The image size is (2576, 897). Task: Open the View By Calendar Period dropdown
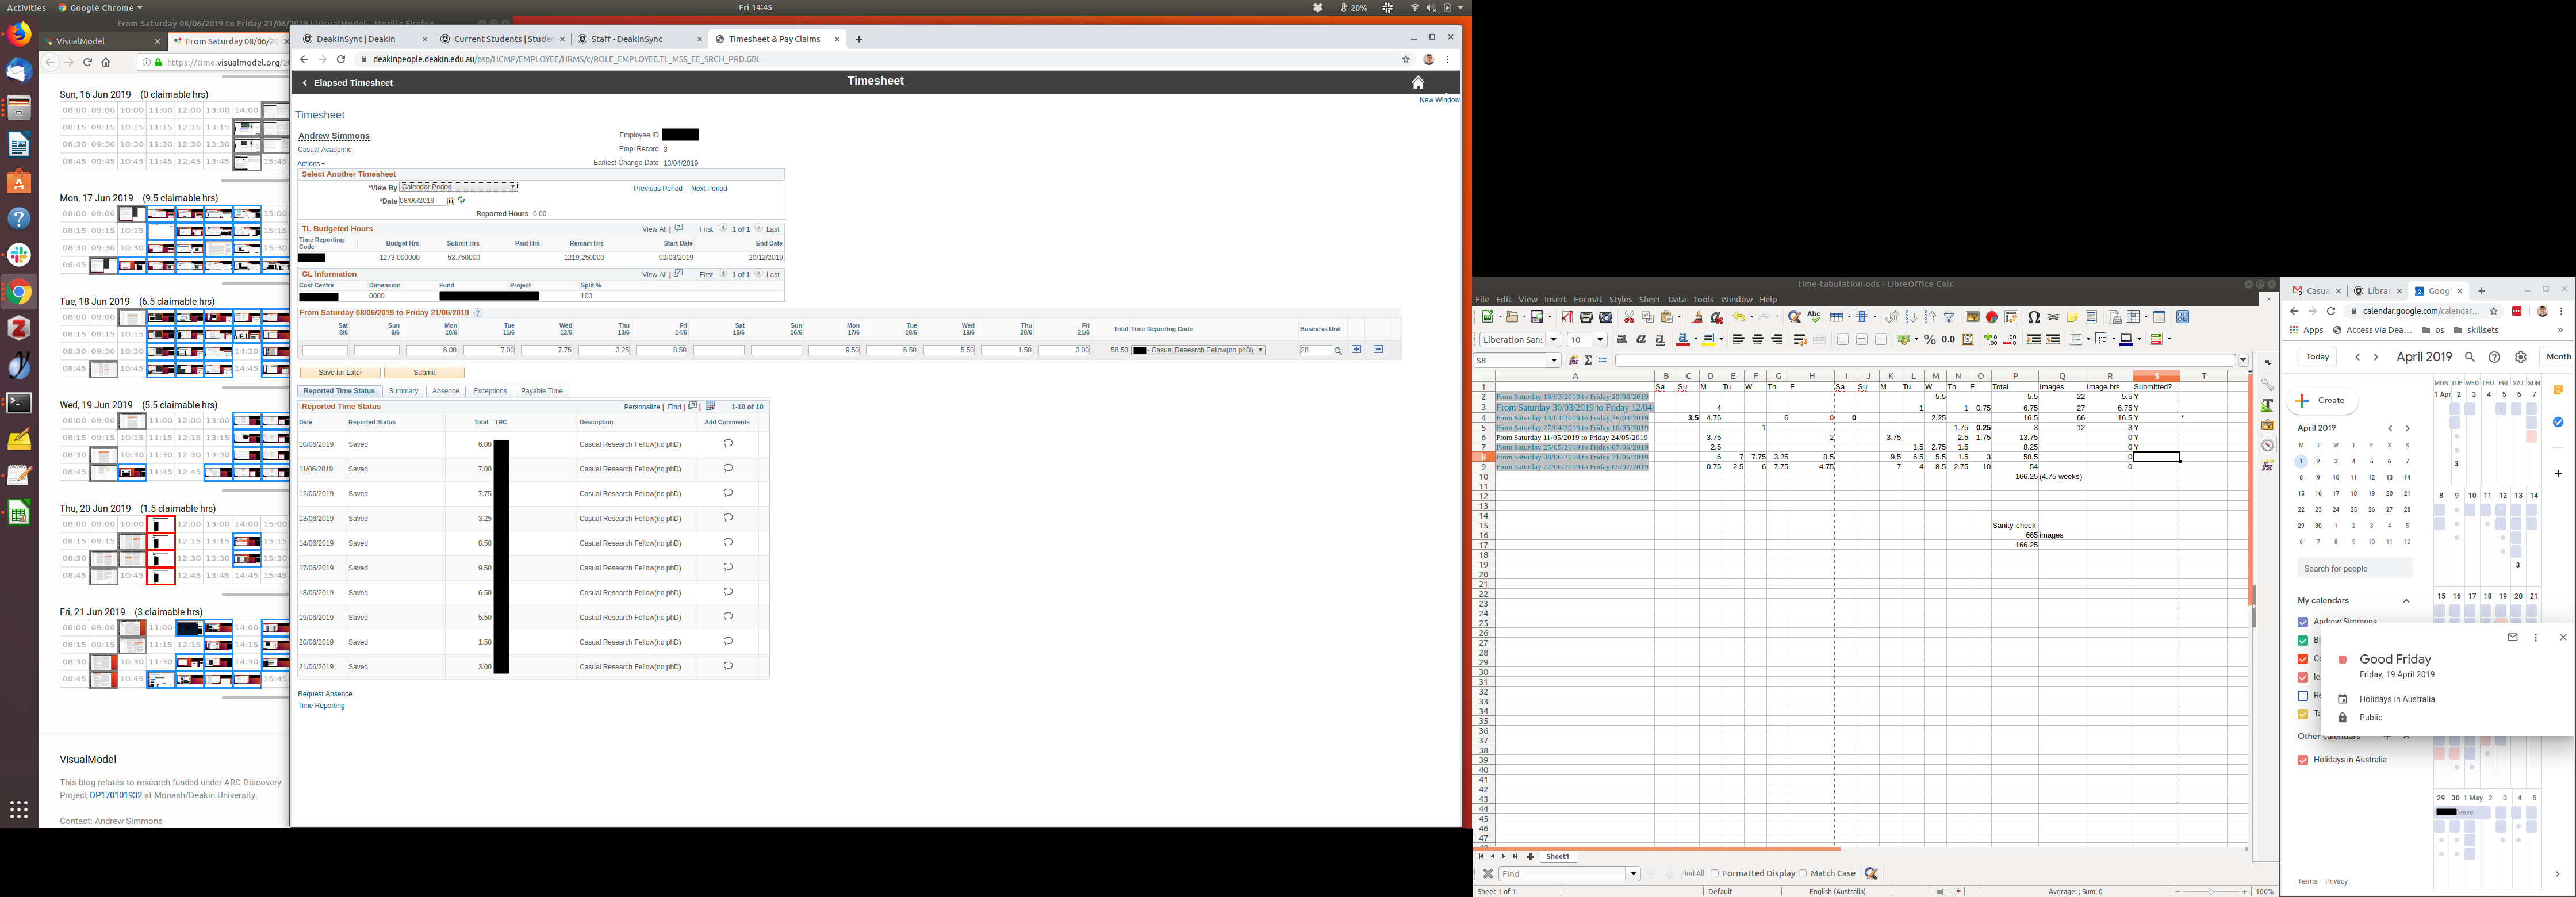pyautogui.click(x=458, y=187)
